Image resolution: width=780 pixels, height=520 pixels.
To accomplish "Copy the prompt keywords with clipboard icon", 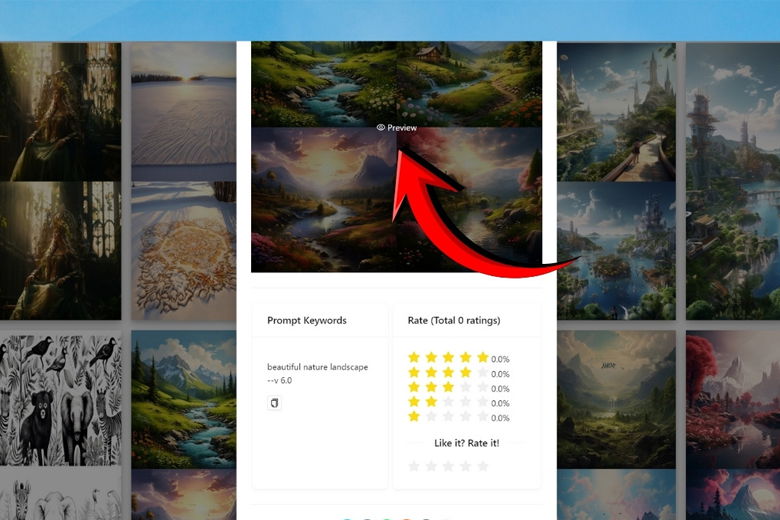I will coord(274,403).
